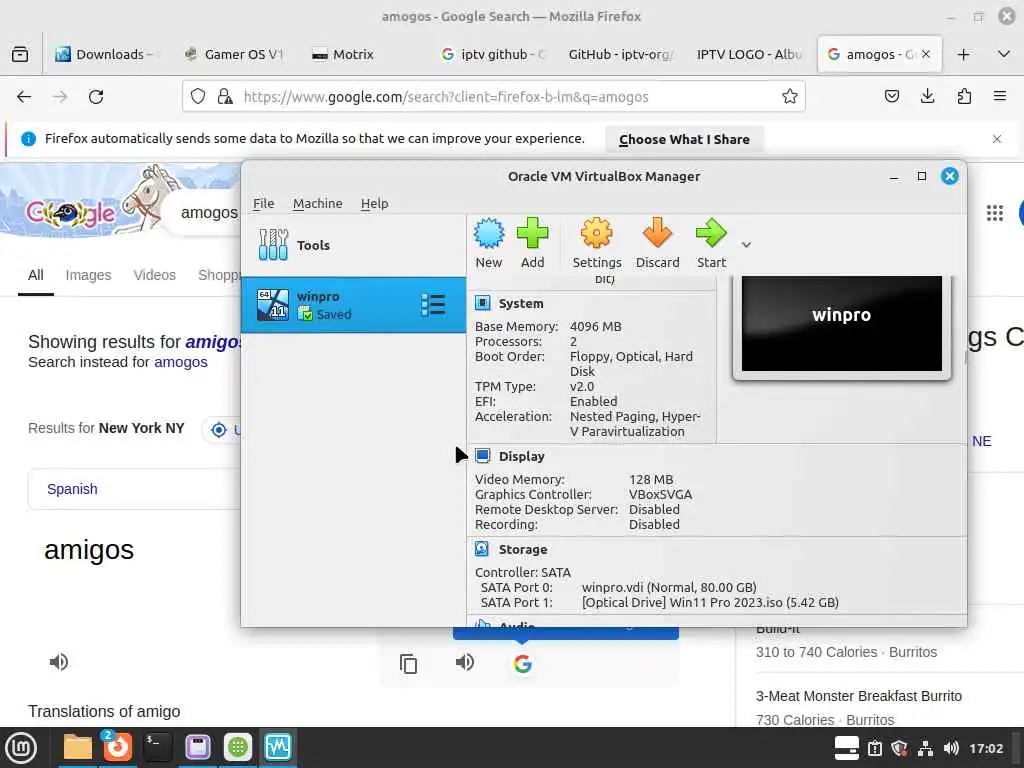Open the new tab plus button
The height and width of the screenshot is (768, 1024).
963,54
